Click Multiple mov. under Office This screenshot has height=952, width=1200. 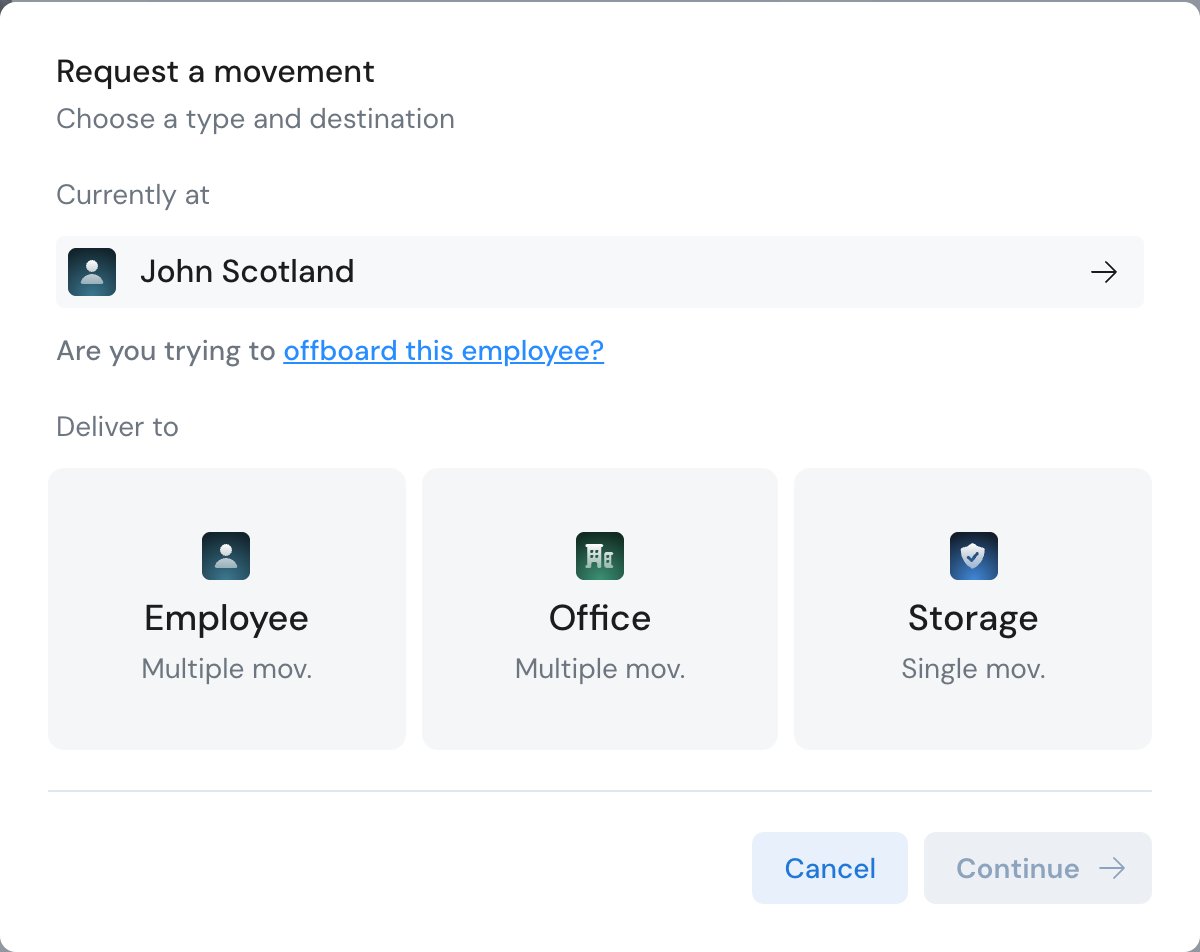point(600,669)
